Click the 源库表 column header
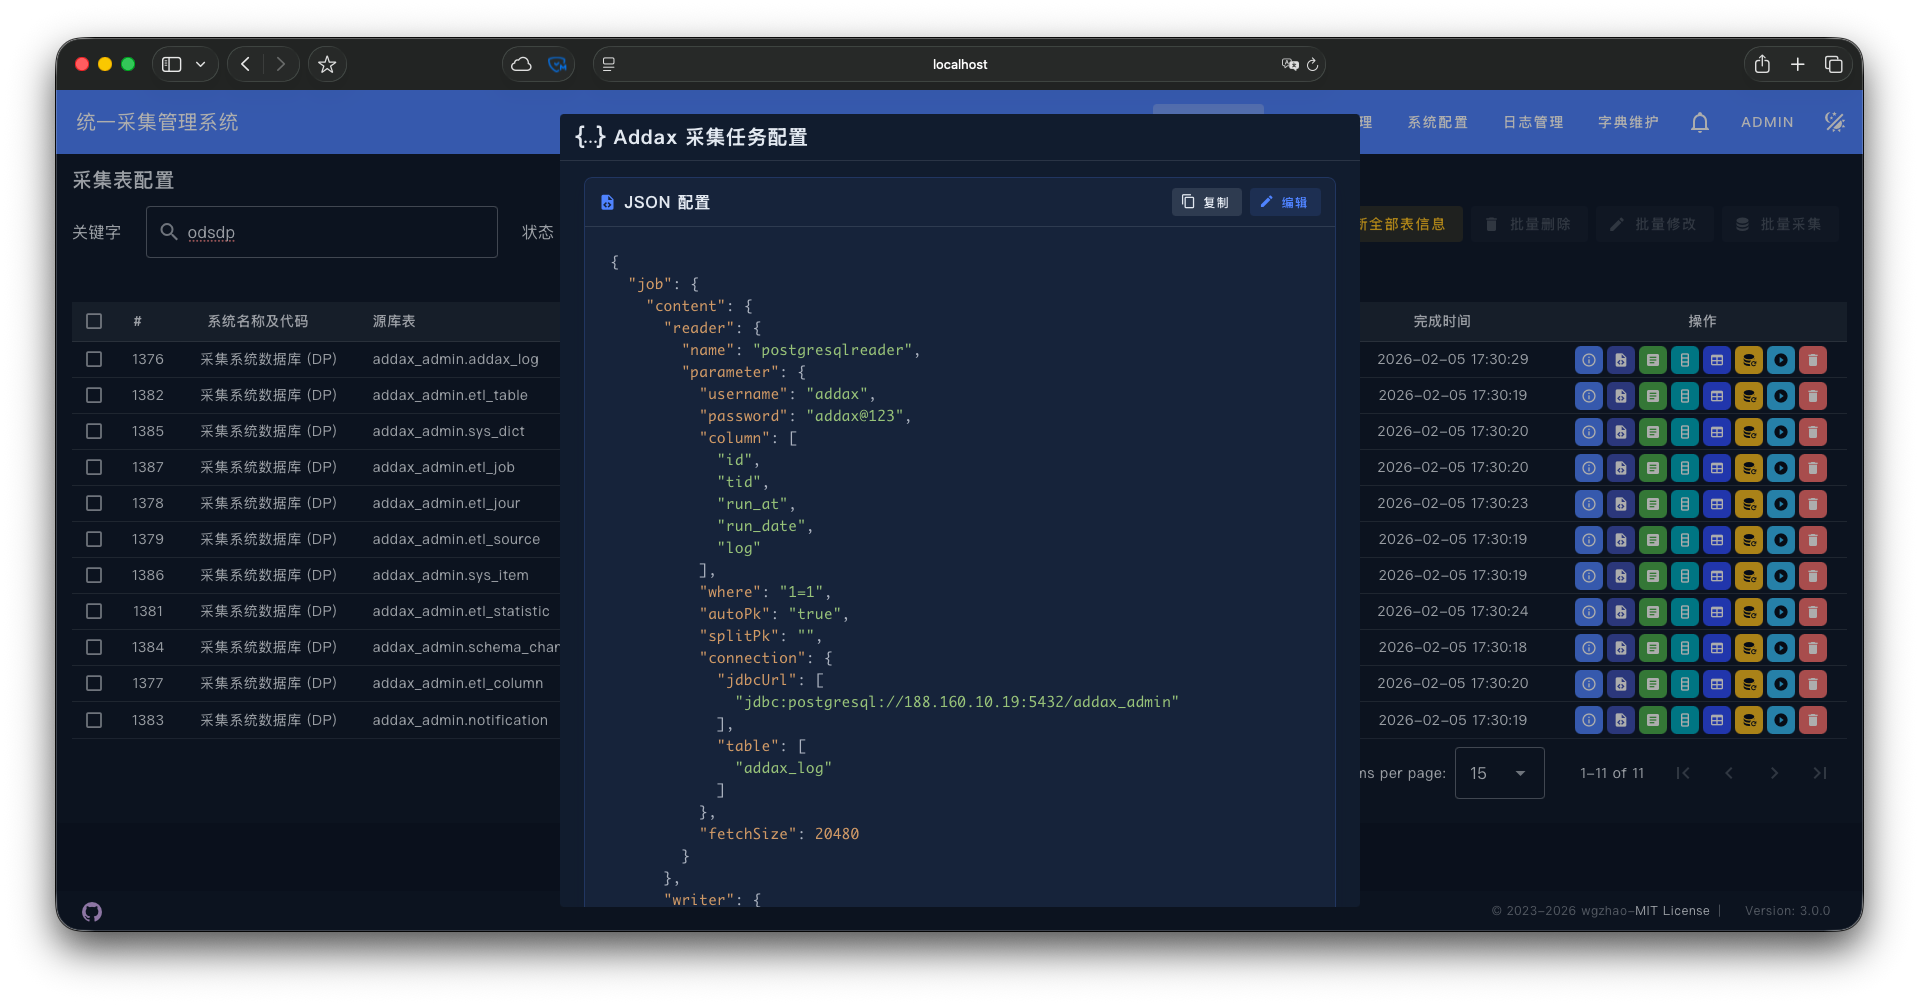1919x1005 pixels. 393,321
